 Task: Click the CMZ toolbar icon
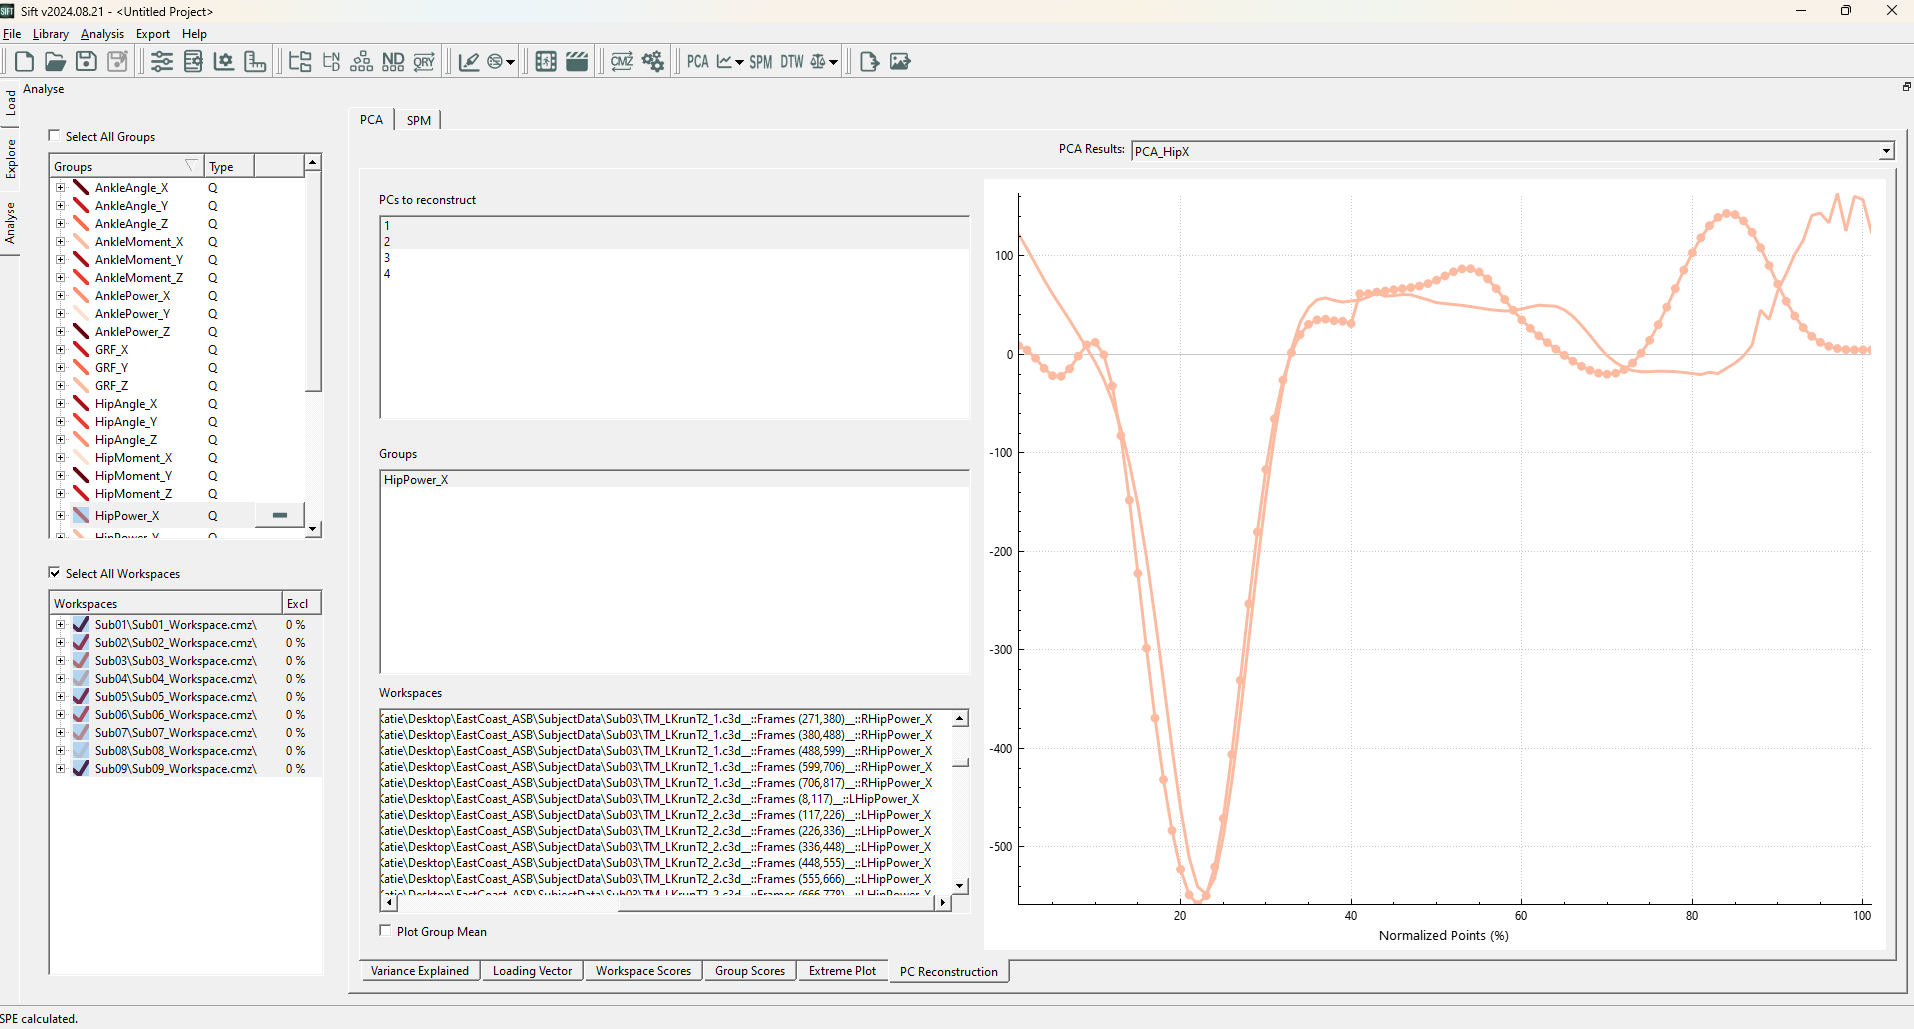622,61
